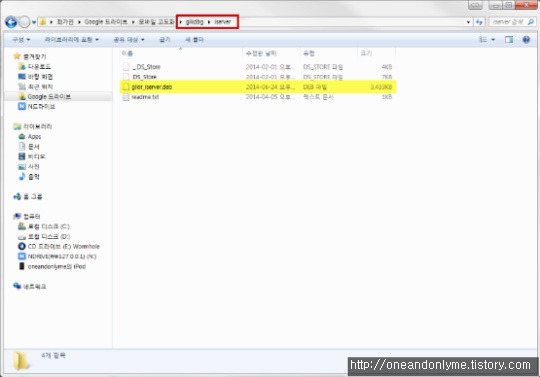Viewport: 540px width, 377px height.
Task: Open the 구성 (Organize) menu
Action: (x=21, y=40)
